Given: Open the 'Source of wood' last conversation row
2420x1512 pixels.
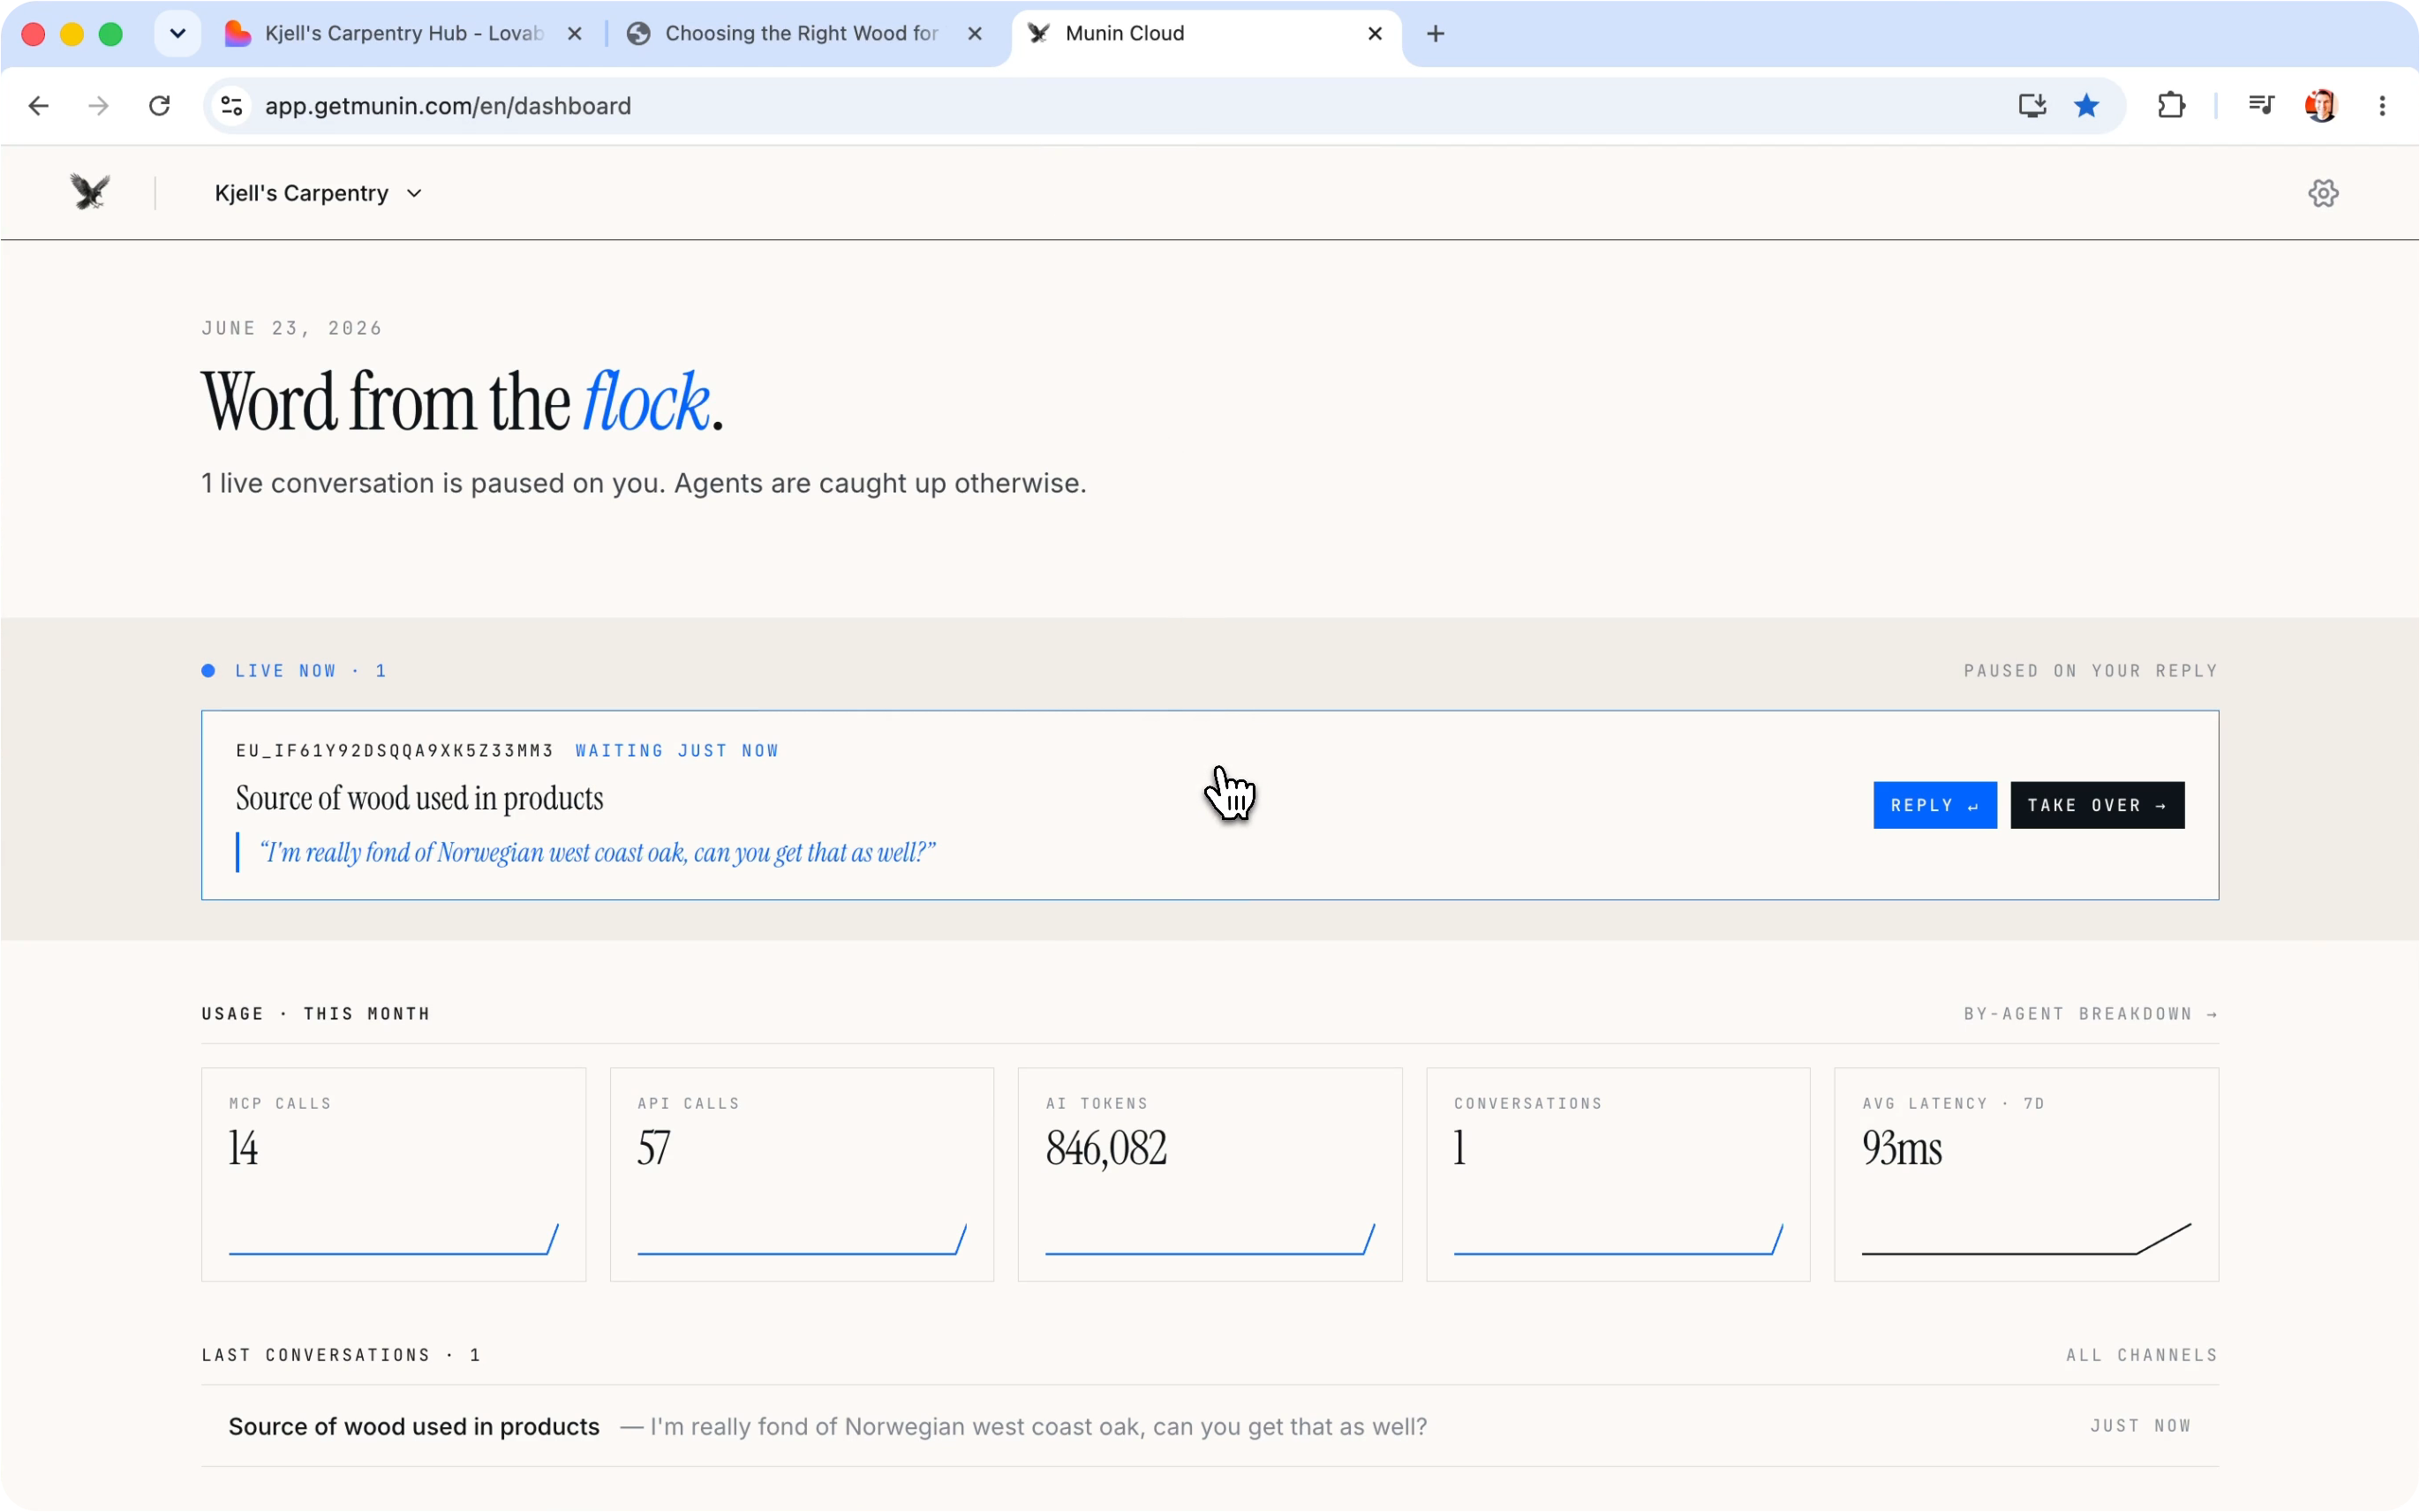Looking at the screenshot, I should point(1209,1426).
